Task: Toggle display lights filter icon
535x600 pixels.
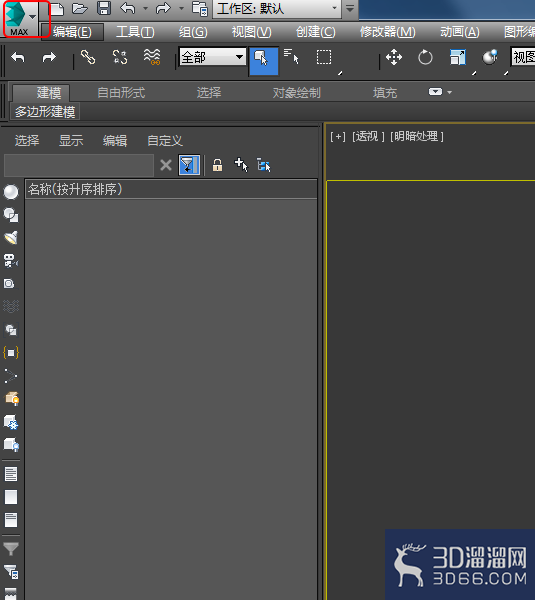Action: point(11,238)
